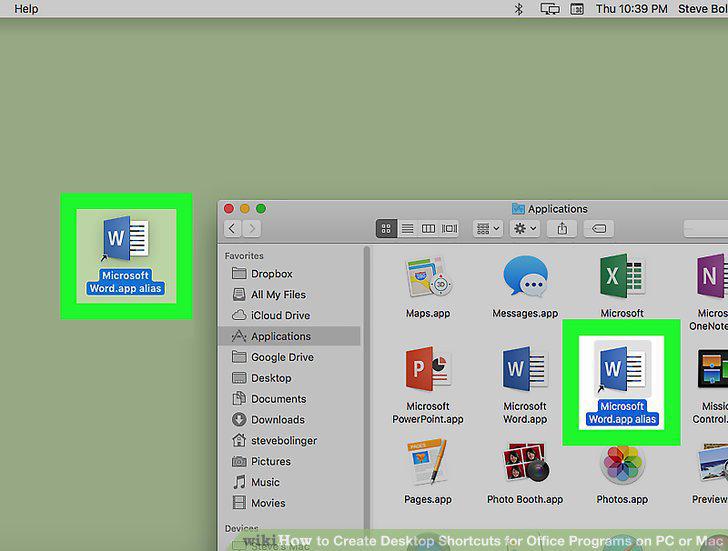Switch Finder to icon view
728x551 pixels.
coord(386,228)
